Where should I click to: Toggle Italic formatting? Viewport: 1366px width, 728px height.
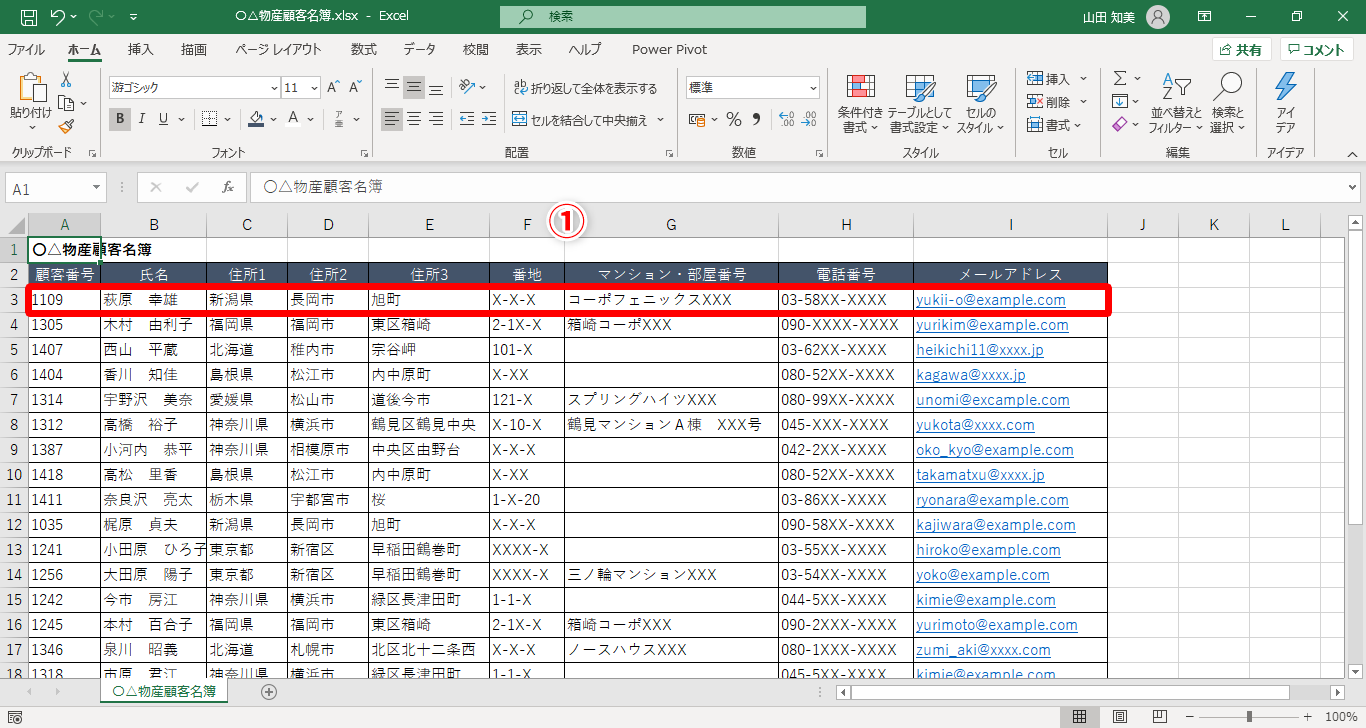tap(142, 119)
